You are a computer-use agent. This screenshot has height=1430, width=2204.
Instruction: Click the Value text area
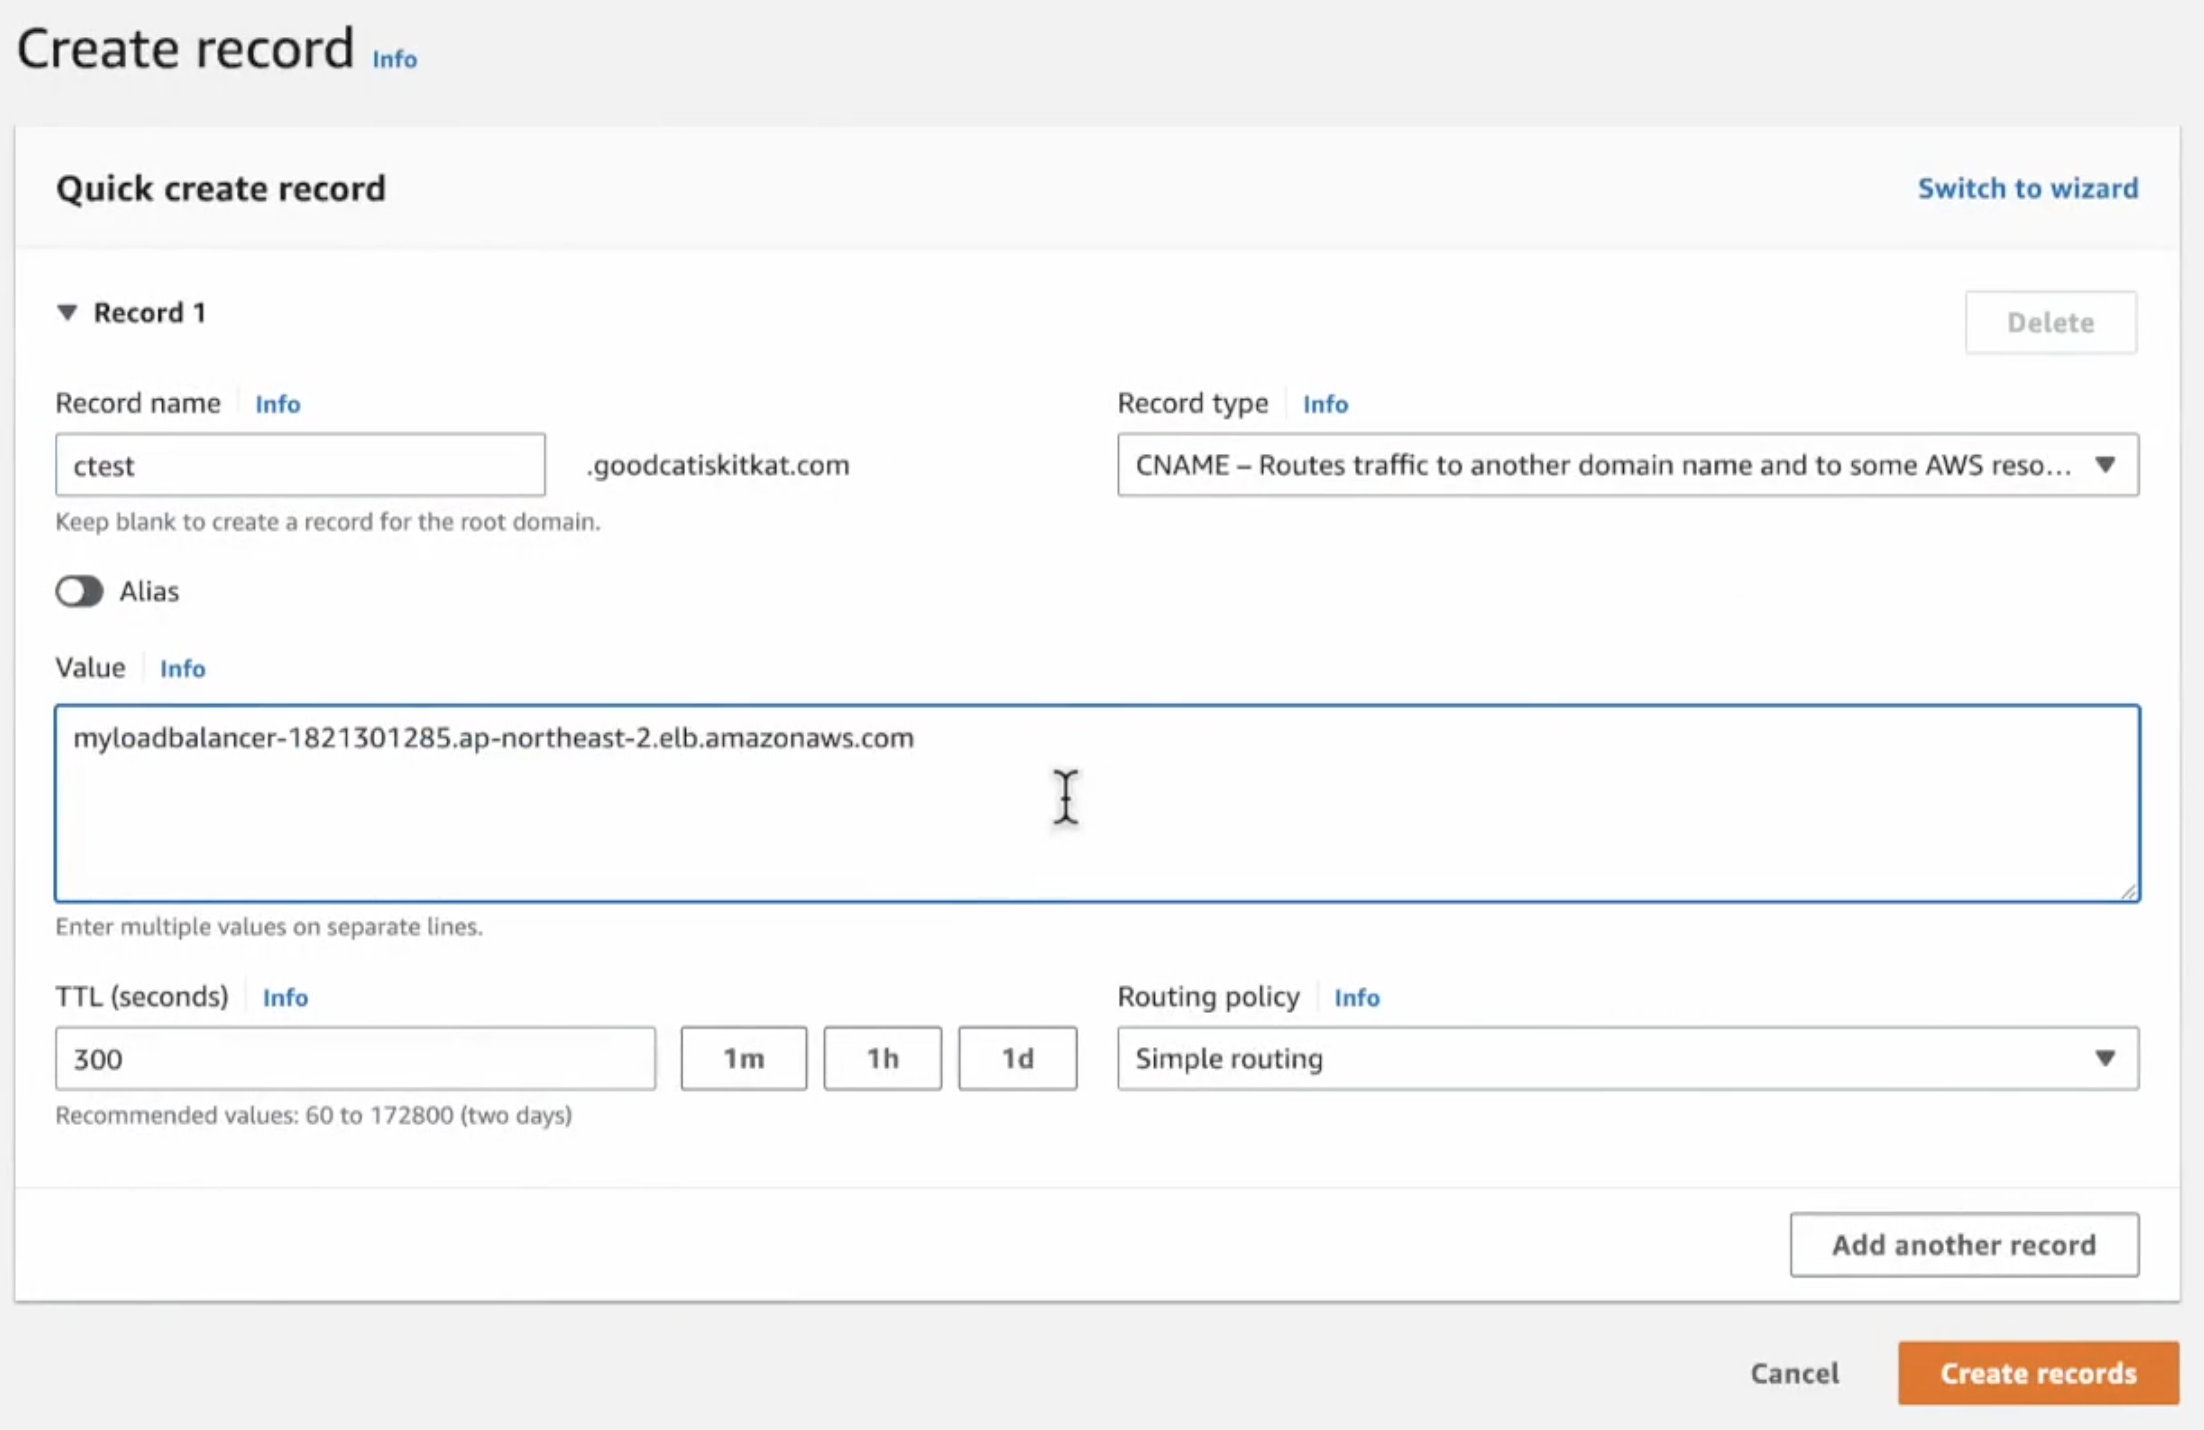click(1096, 803)
